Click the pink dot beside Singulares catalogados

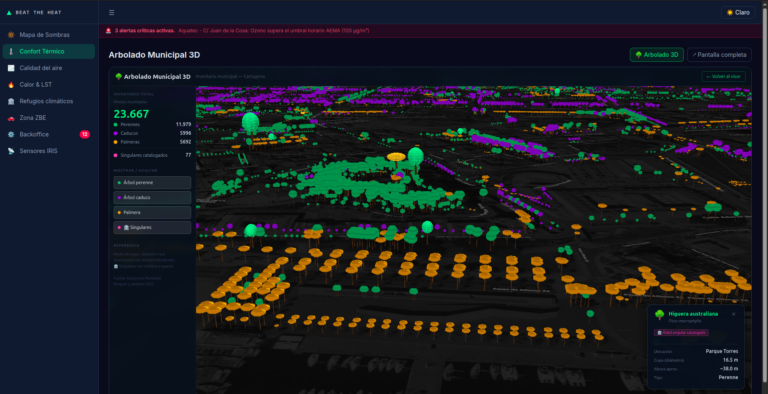coord(116,155)
